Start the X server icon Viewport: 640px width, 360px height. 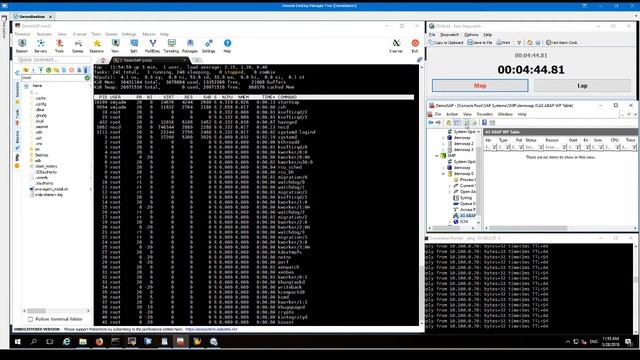click(396, 46)
